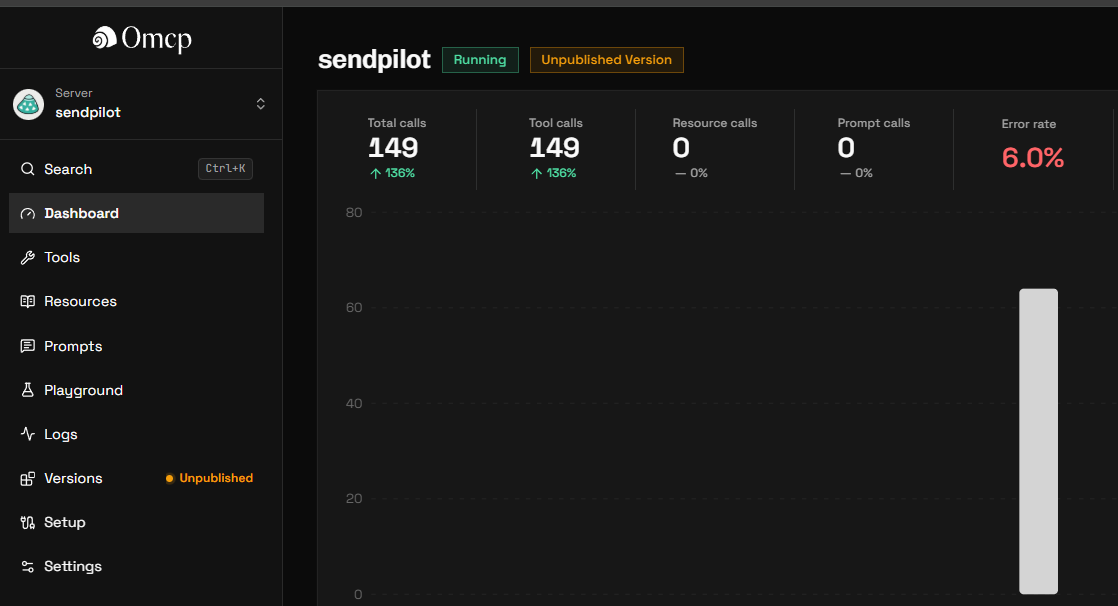The height and width of the screenshot is (606, 1118).
Task: Click the 6.0% error rate value
Action: (x=1032, y=158)
